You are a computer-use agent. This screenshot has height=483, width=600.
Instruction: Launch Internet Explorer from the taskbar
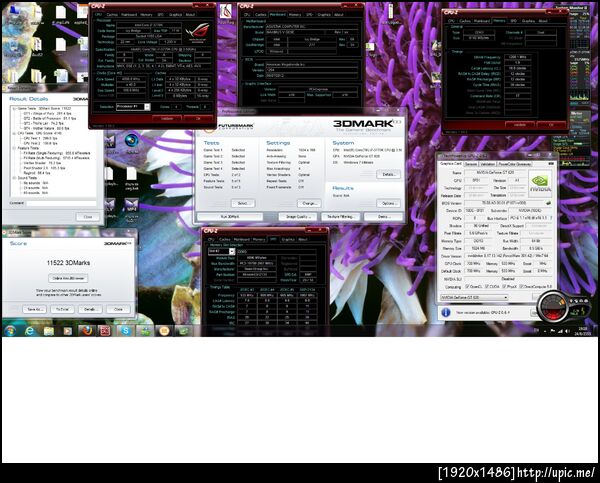pos(29,330)
